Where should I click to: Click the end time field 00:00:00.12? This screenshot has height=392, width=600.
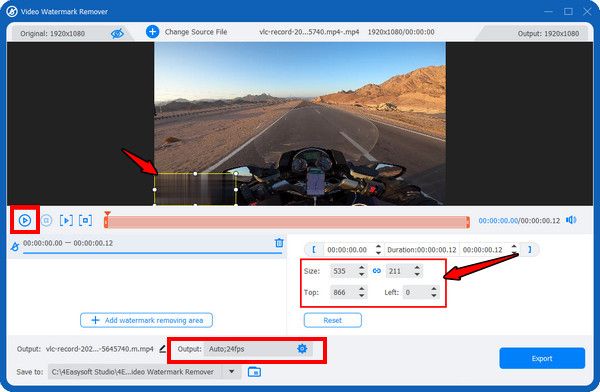(484, 250)
